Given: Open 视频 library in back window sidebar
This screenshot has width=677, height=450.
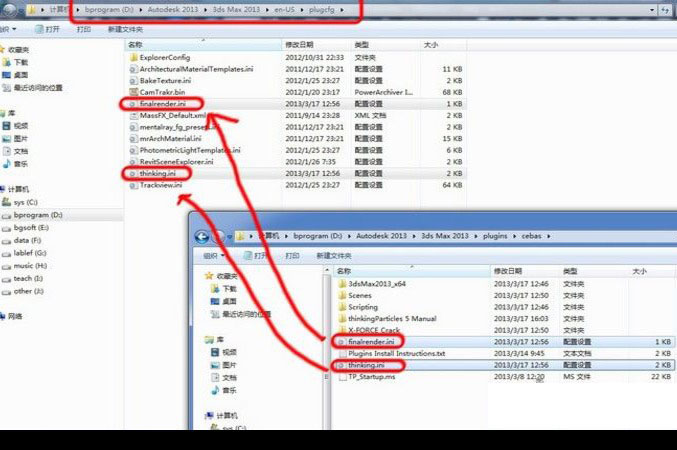Looking at the screenshot, I should pyautogui.click(x=16, y=126).
